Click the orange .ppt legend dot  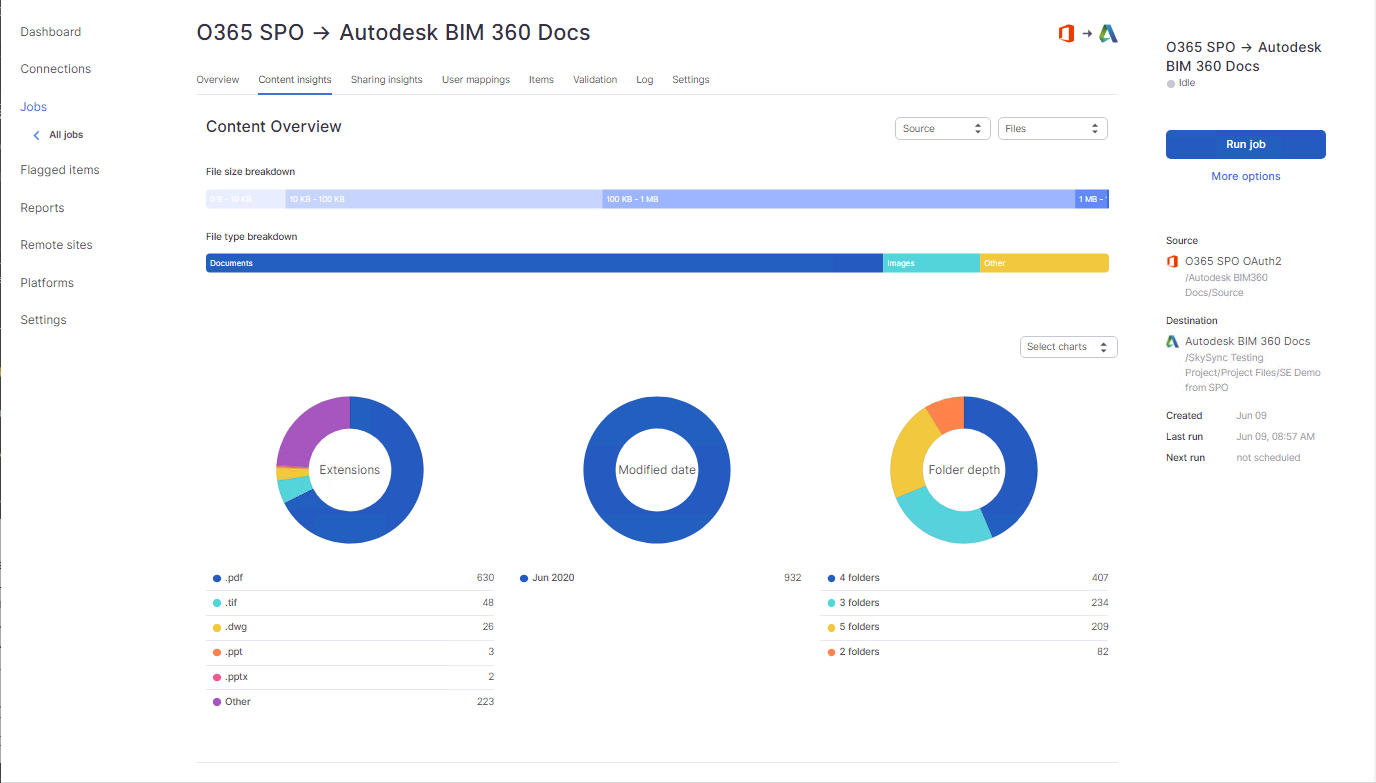coord(217,652)
